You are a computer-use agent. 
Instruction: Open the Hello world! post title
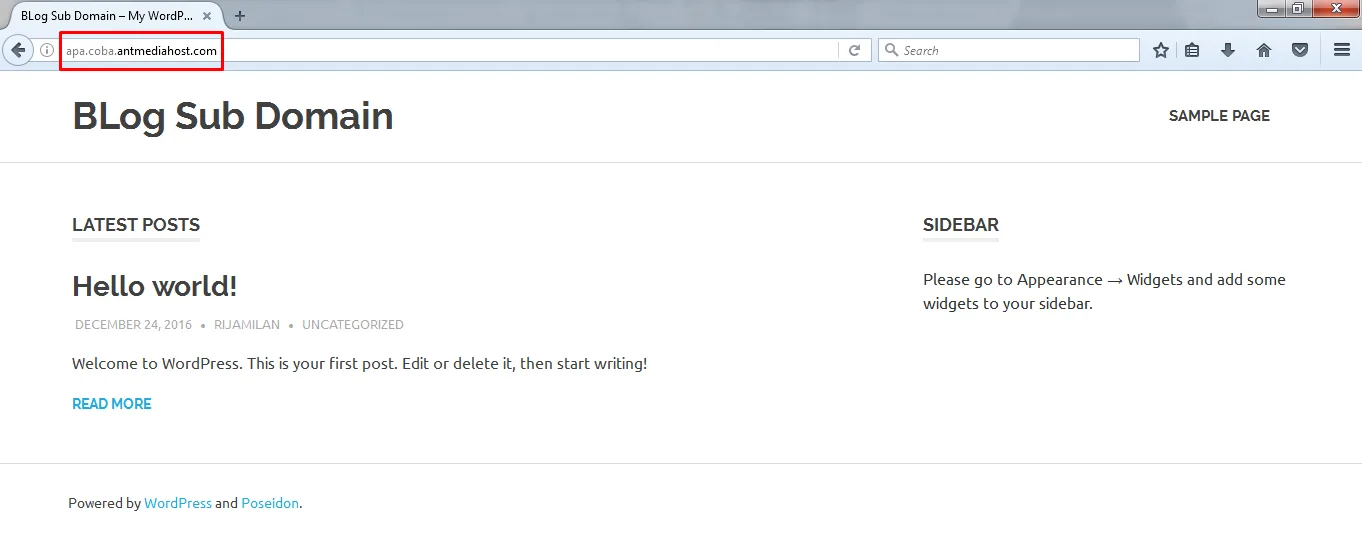tap(155, 286)
